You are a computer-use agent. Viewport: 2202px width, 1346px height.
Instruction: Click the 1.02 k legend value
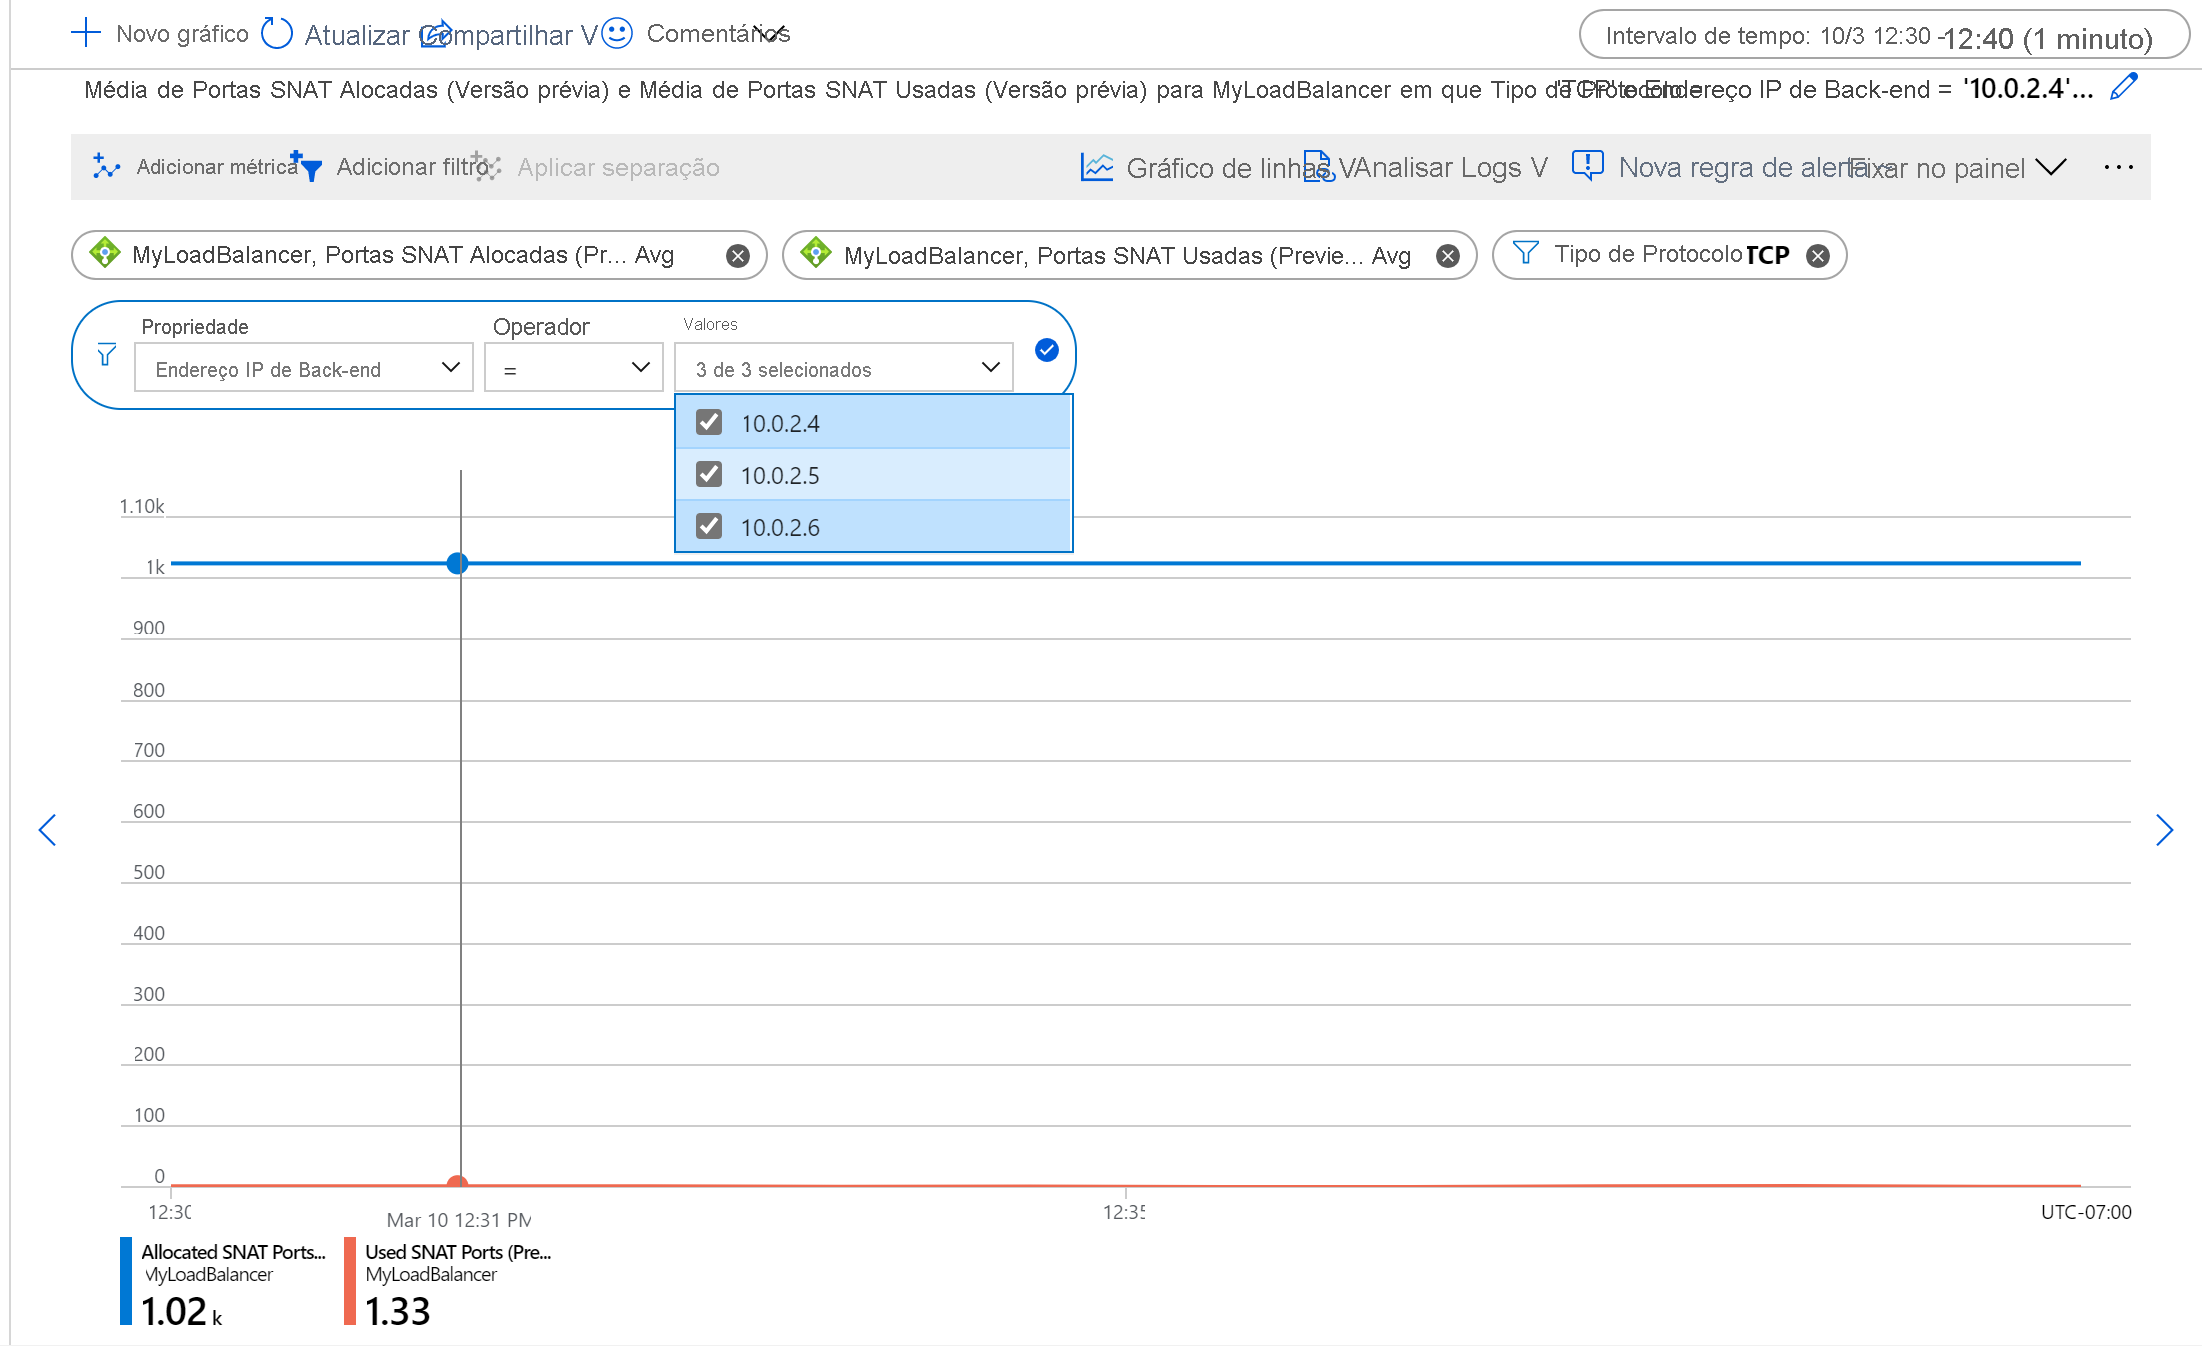click(x=181, y=1311)
